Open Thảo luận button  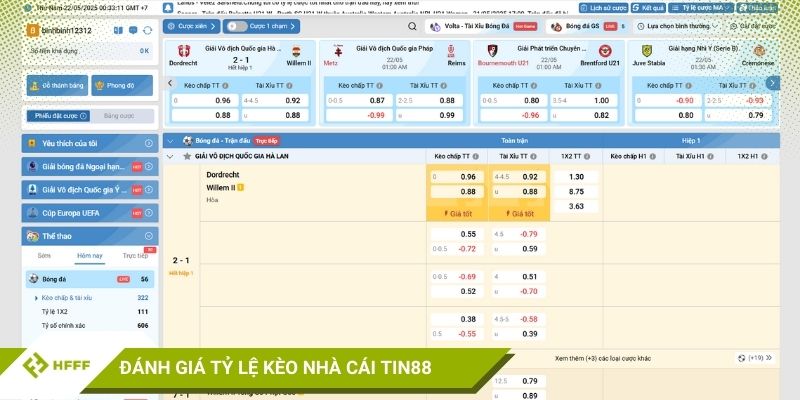point(757,8)
